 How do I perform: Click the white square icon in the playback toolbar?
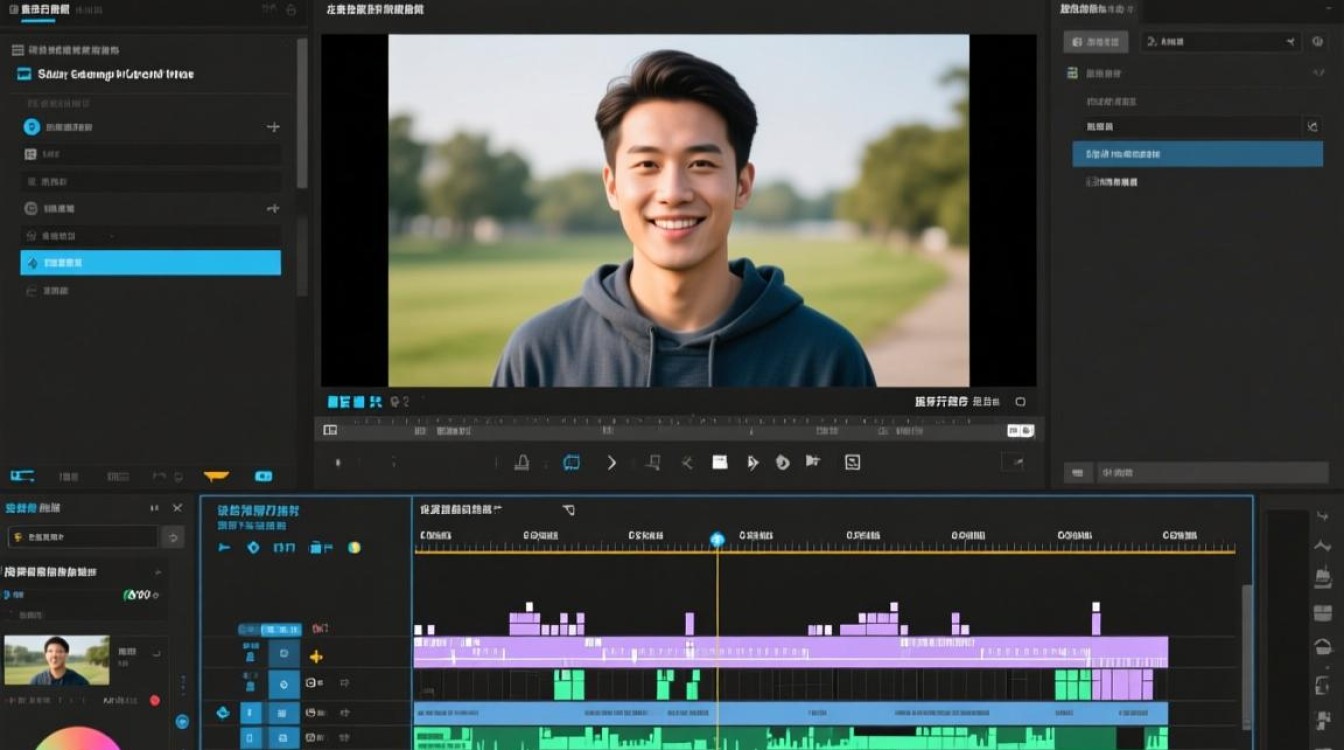pyautogui.click(x=719, y=462)
